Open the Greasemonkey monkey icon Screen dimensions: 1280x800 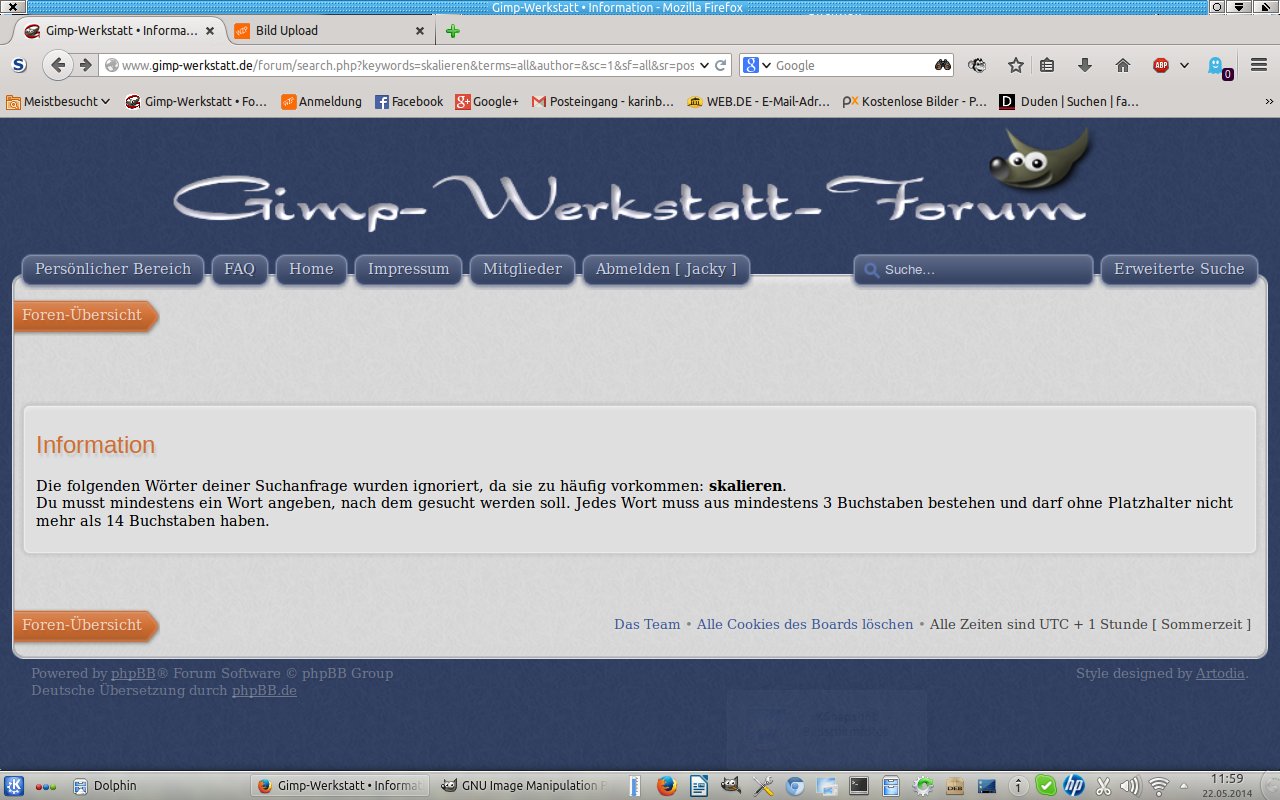click(977, 65)
